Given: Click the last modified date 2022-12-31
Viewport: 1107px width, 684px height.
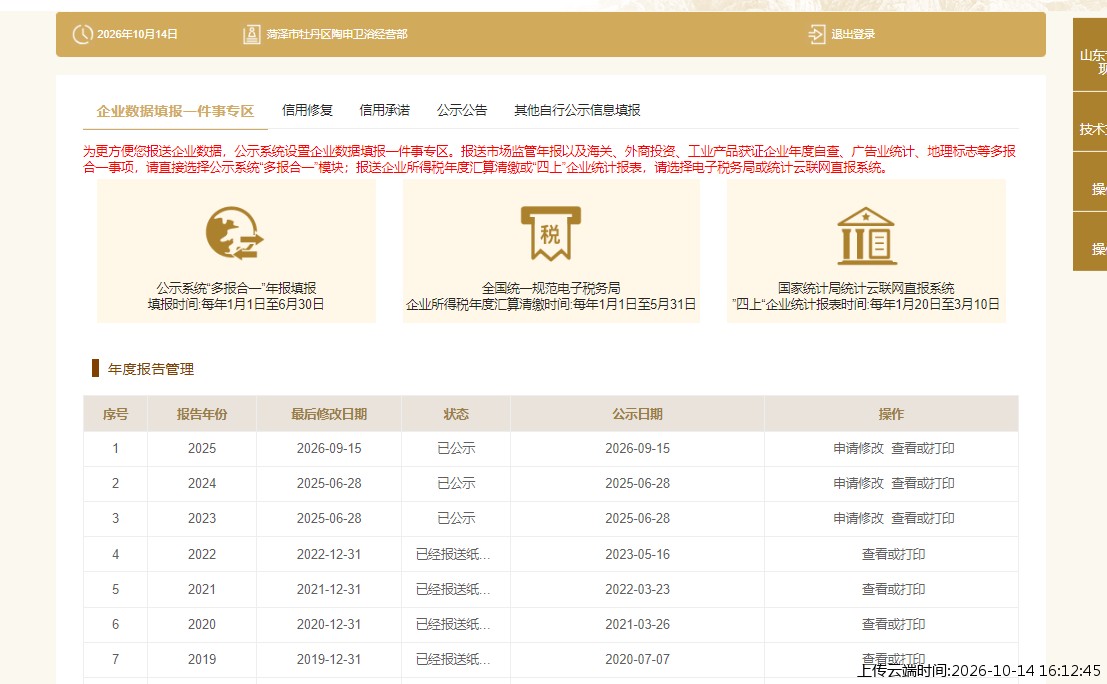Looking at the screenshot, I should [329, 554].
